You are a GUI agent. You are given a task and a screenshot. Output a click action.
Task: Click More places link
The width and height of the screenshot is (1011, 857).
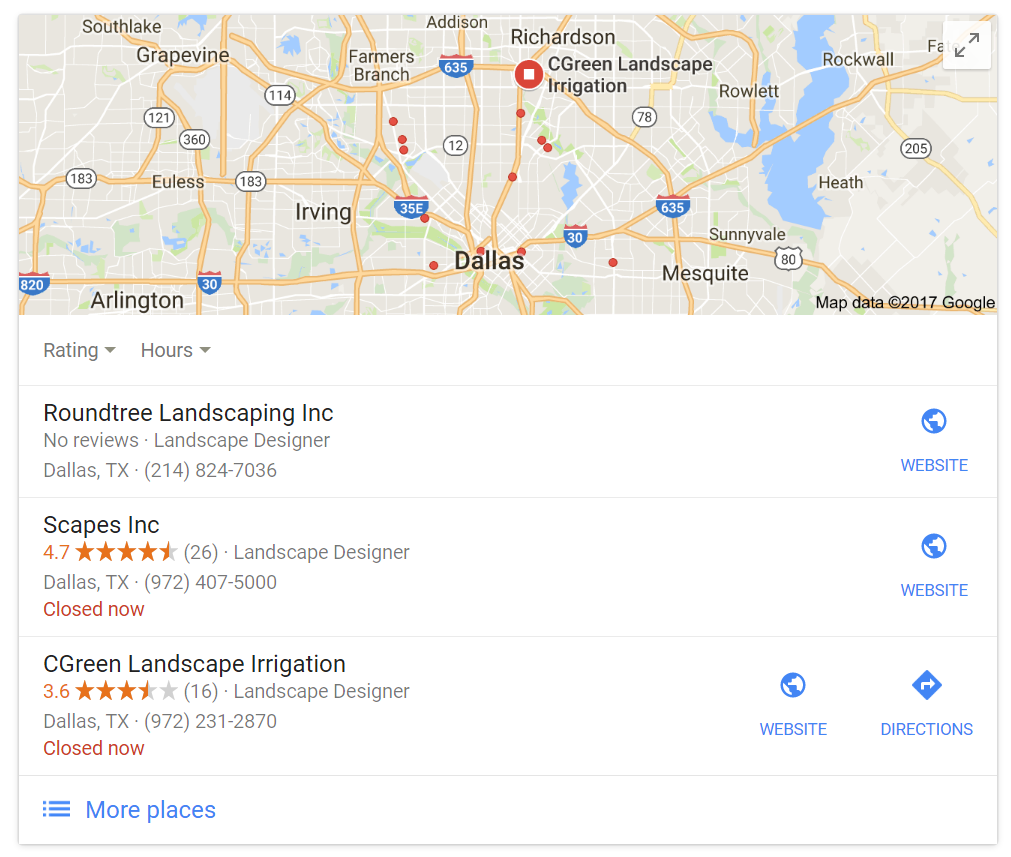[150, 809]
